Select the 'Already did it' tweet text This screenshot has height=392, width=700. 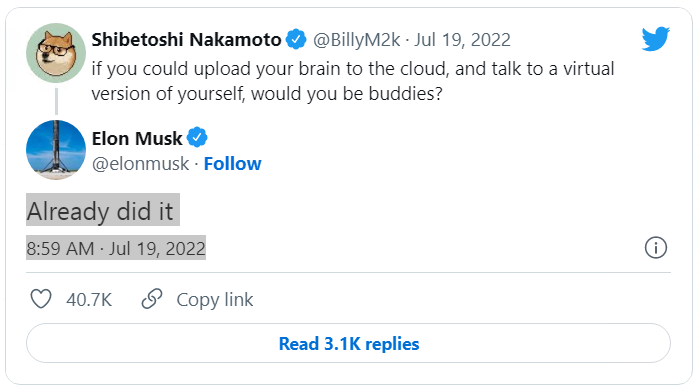point(103,210)
